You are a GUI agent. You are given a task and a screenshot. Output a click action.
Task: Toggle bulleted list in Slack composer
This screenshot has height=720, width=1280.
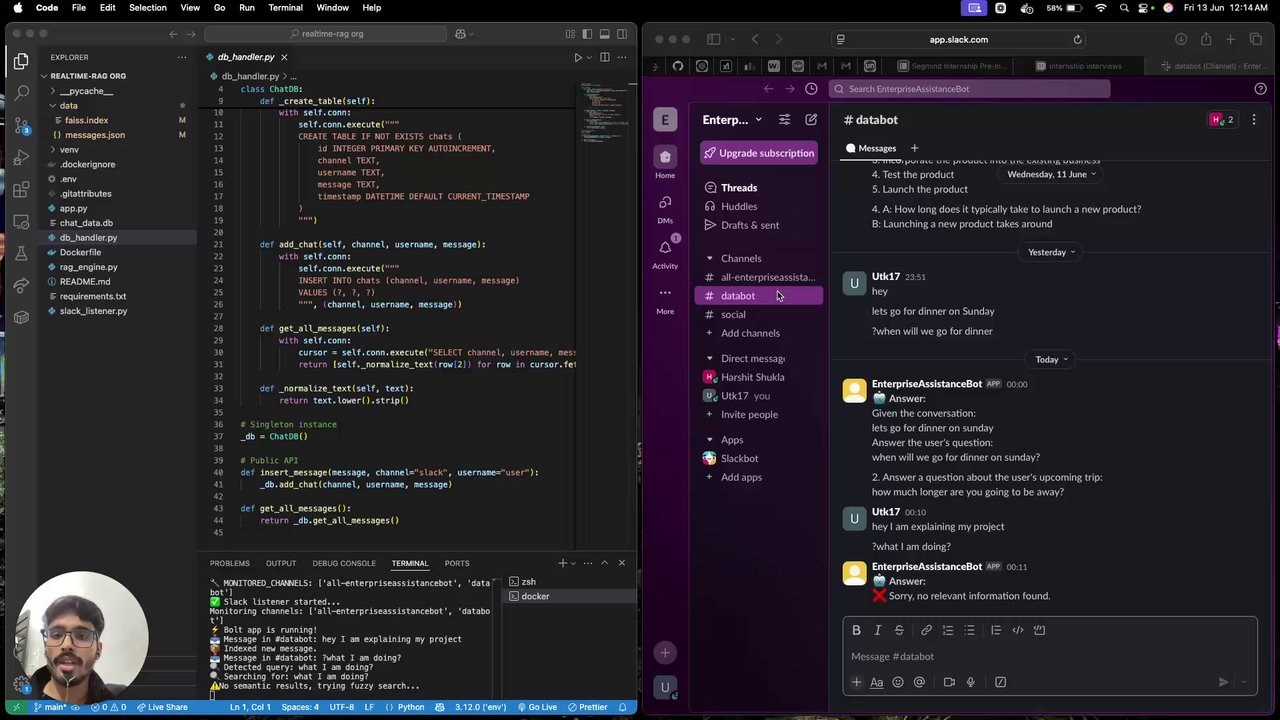click(x=969, y=630)
